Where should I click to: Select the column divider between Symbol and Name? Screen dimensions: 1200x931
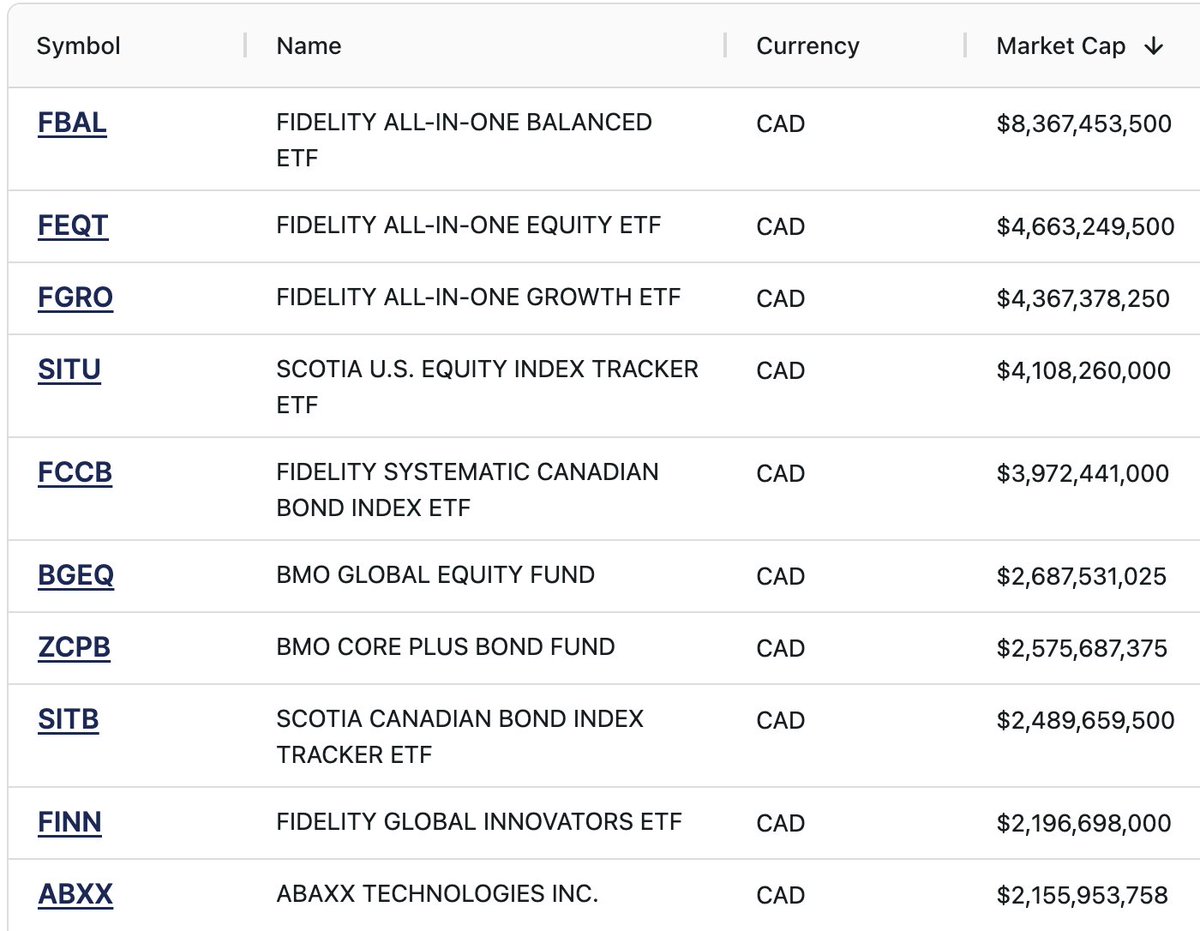click(245, 46)
